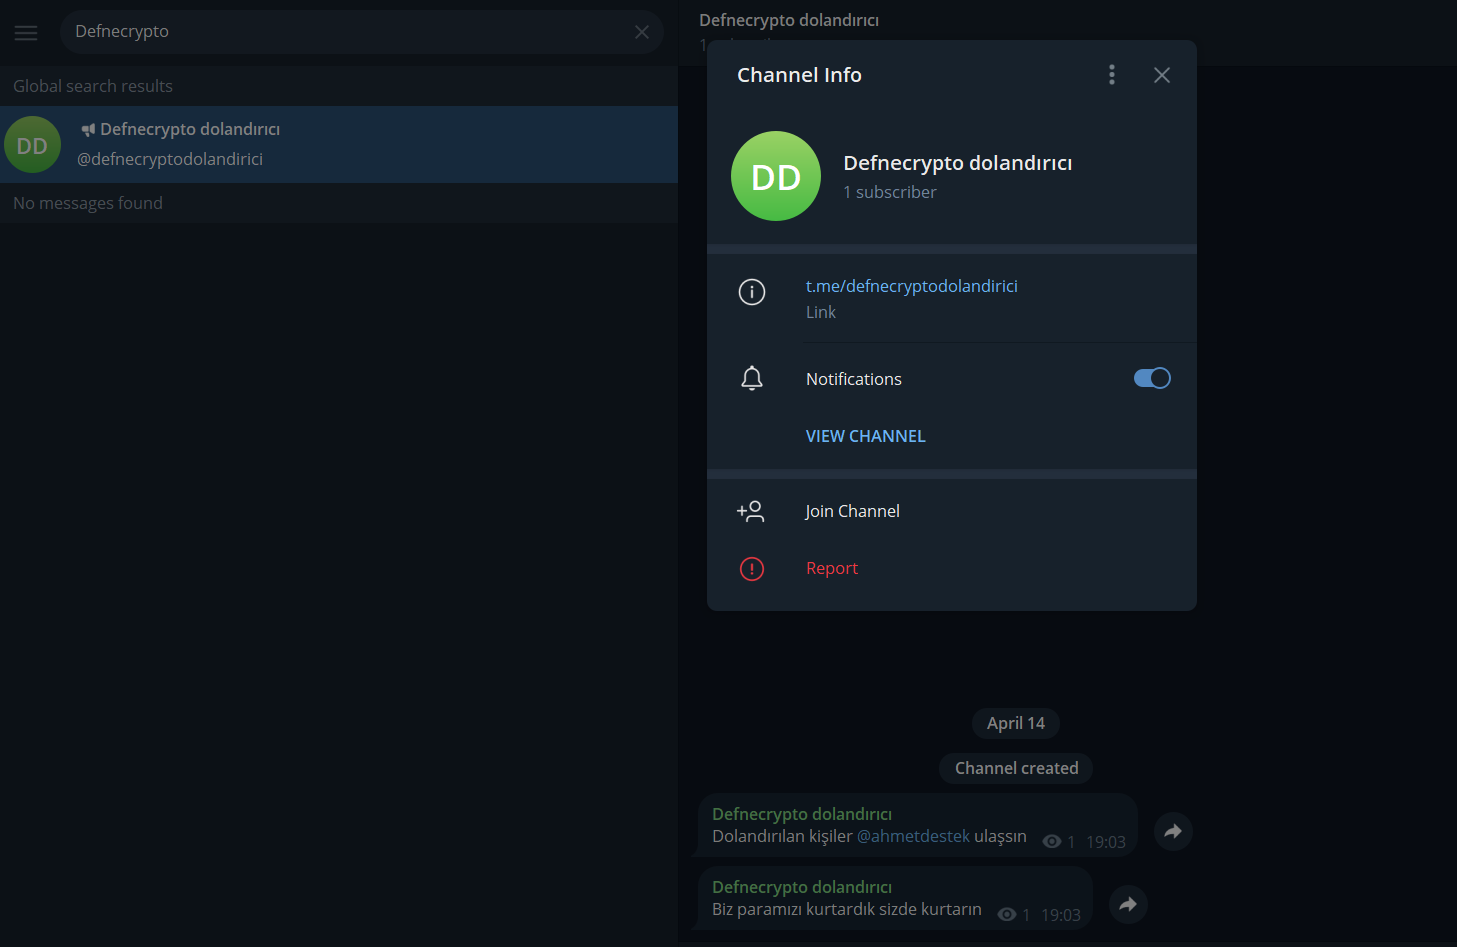The width and height of the screenshot is (1457, 947).
Task: Open the hamburger main menu
Action: pos(26,33)
